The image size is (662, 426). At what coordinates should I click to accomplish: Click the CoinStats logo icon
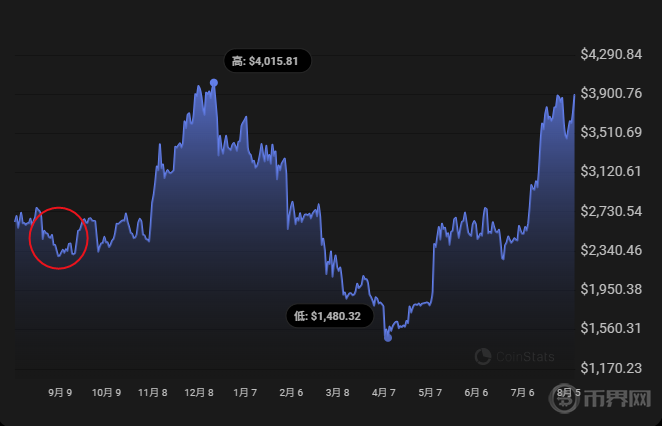(x=483, y=355)
